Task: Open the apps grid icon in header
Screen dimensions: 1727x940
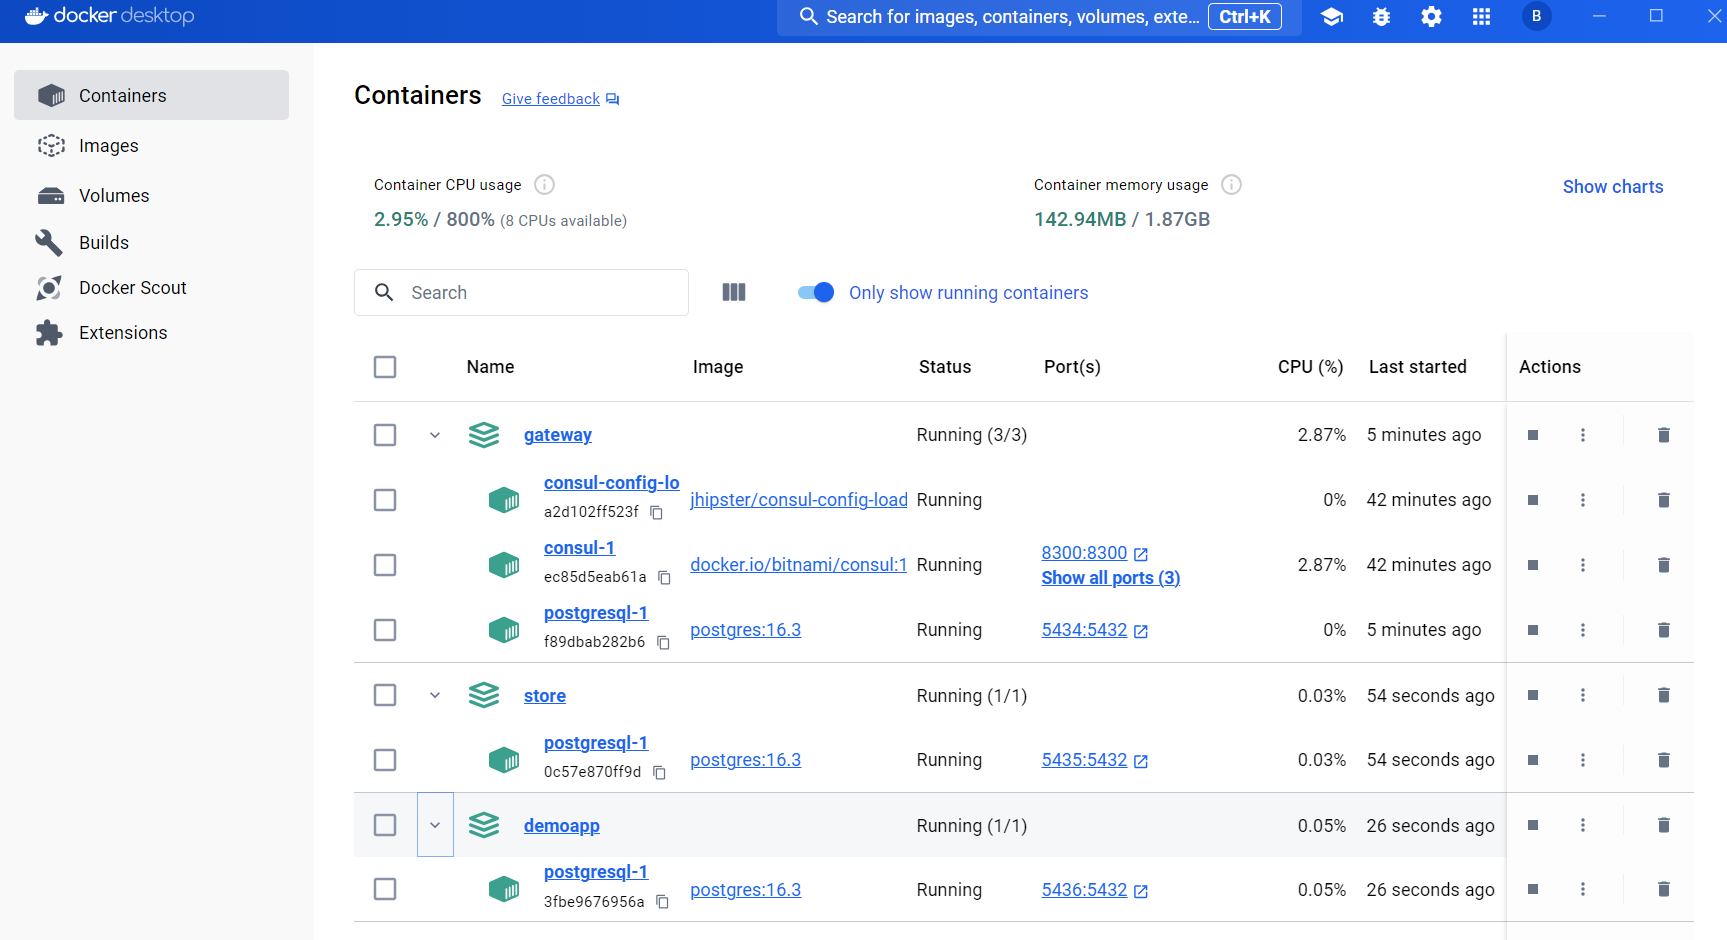Action: pyautogui.click(x=1481, y=17)
